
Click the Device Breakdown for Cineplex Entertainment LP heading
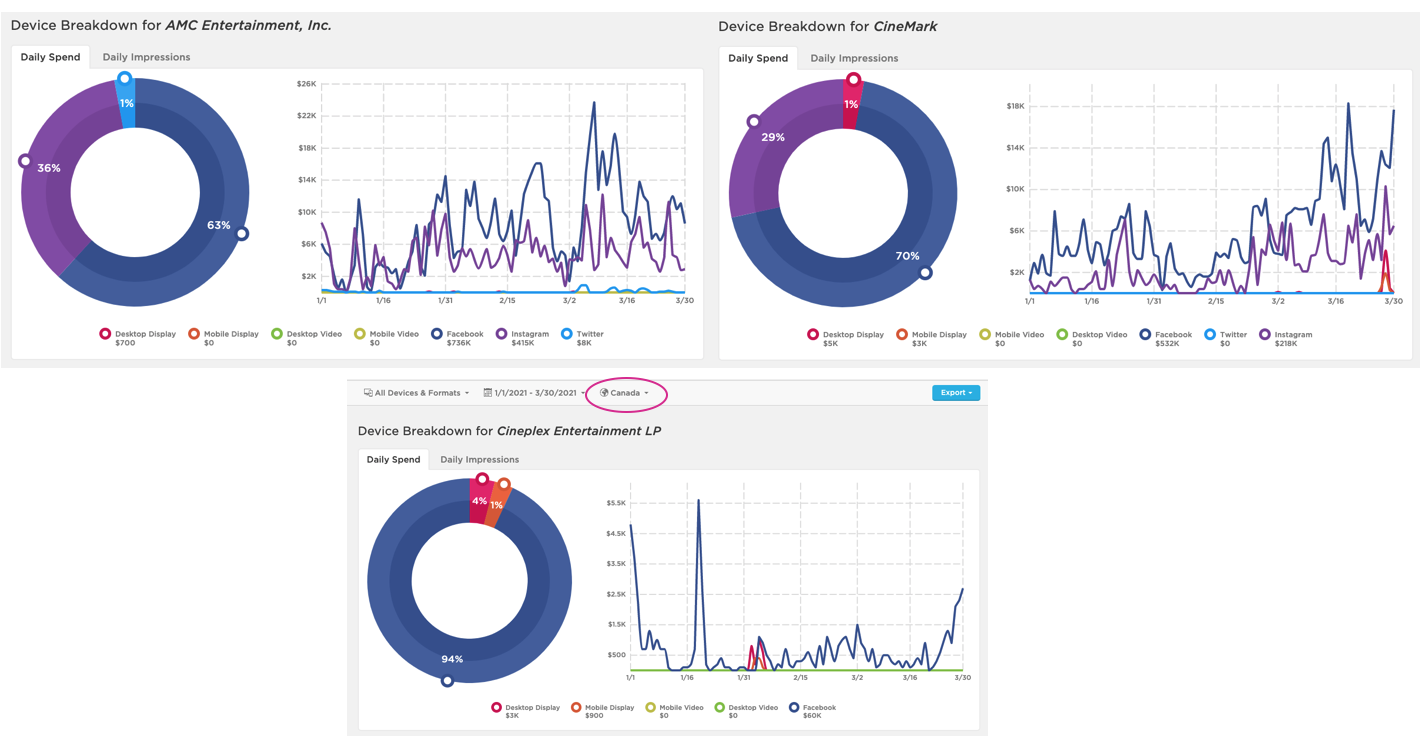(x=510, y=431)
